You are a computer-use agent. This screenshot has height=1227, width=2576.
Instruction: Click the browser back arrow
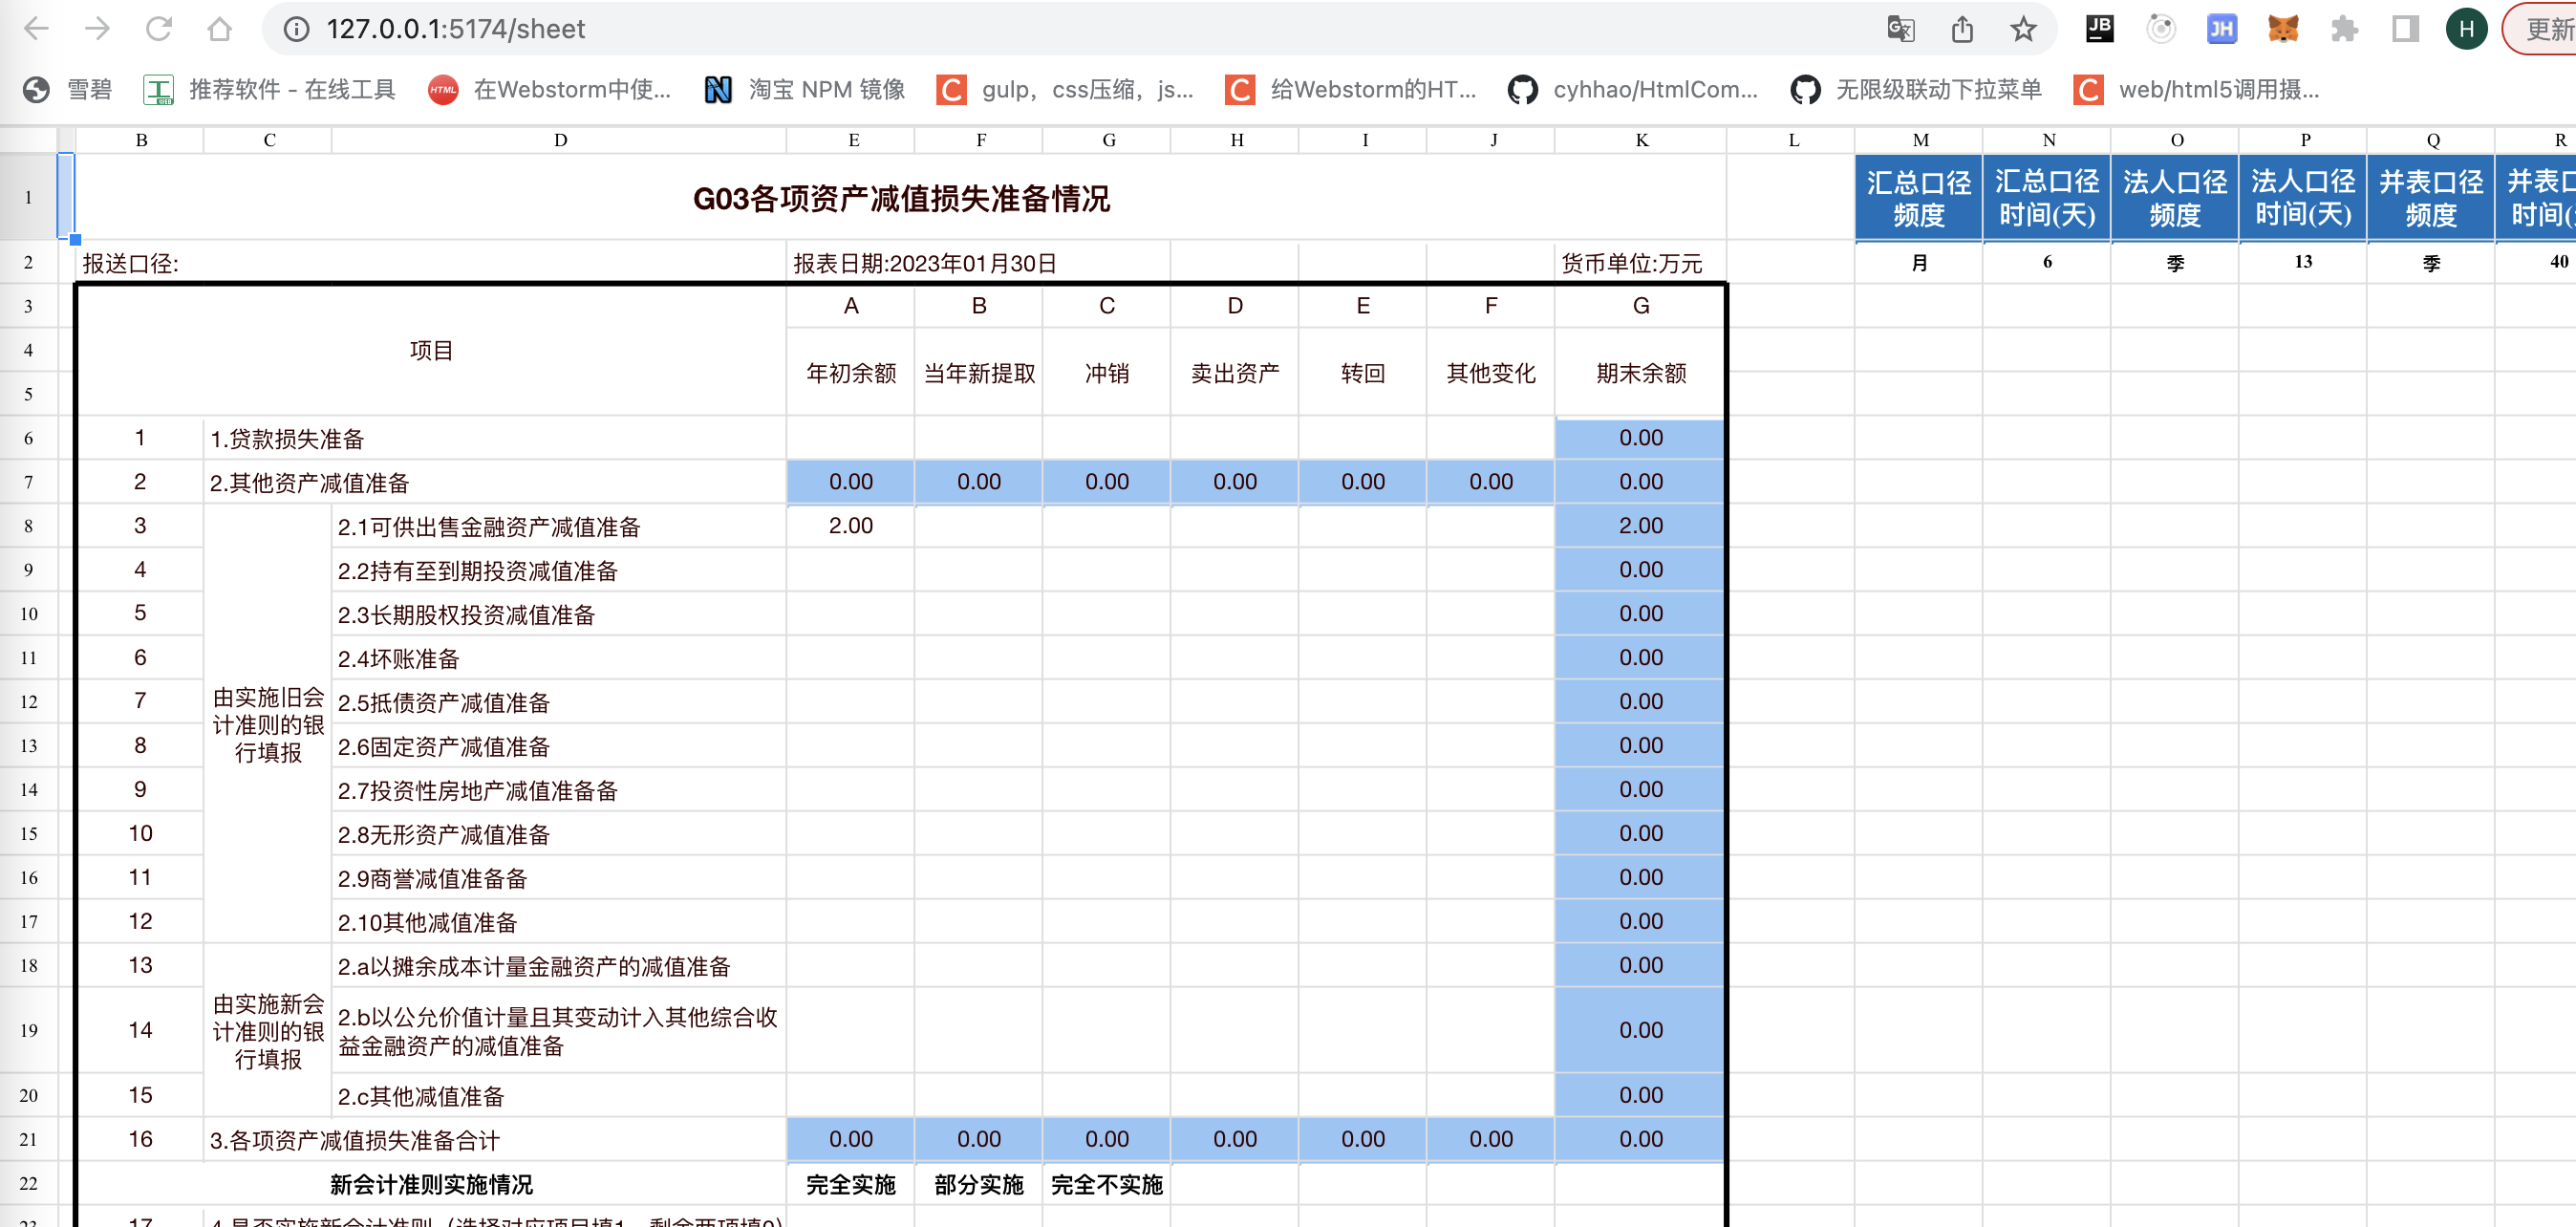(37, 29)
